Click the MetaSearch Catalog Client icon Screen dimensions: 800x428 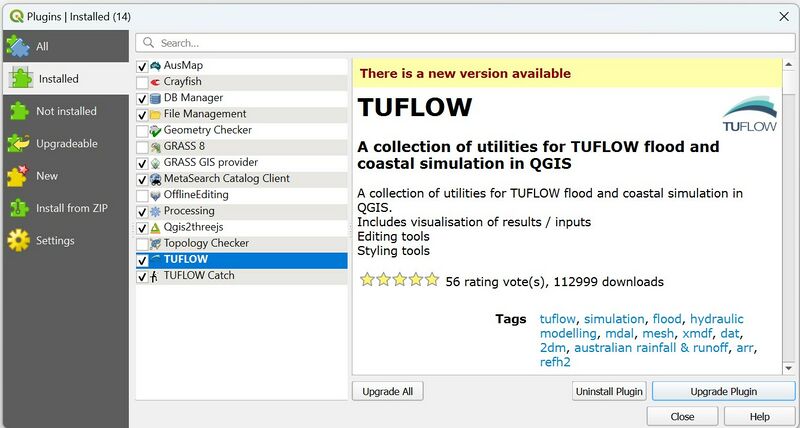point(156,179)
